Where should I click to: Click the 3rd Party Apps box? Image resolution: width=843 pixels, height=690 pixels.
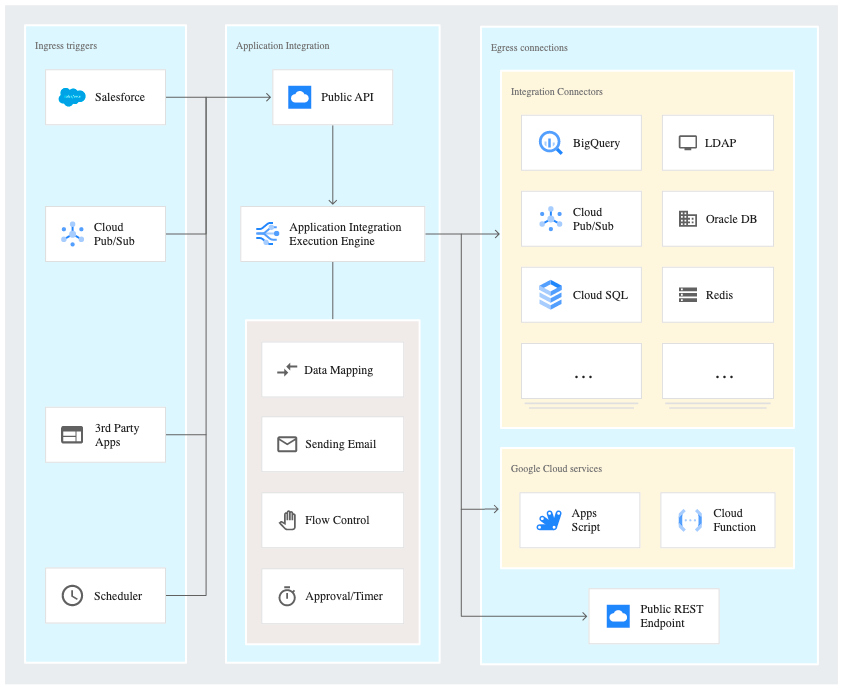pos(105,434)
